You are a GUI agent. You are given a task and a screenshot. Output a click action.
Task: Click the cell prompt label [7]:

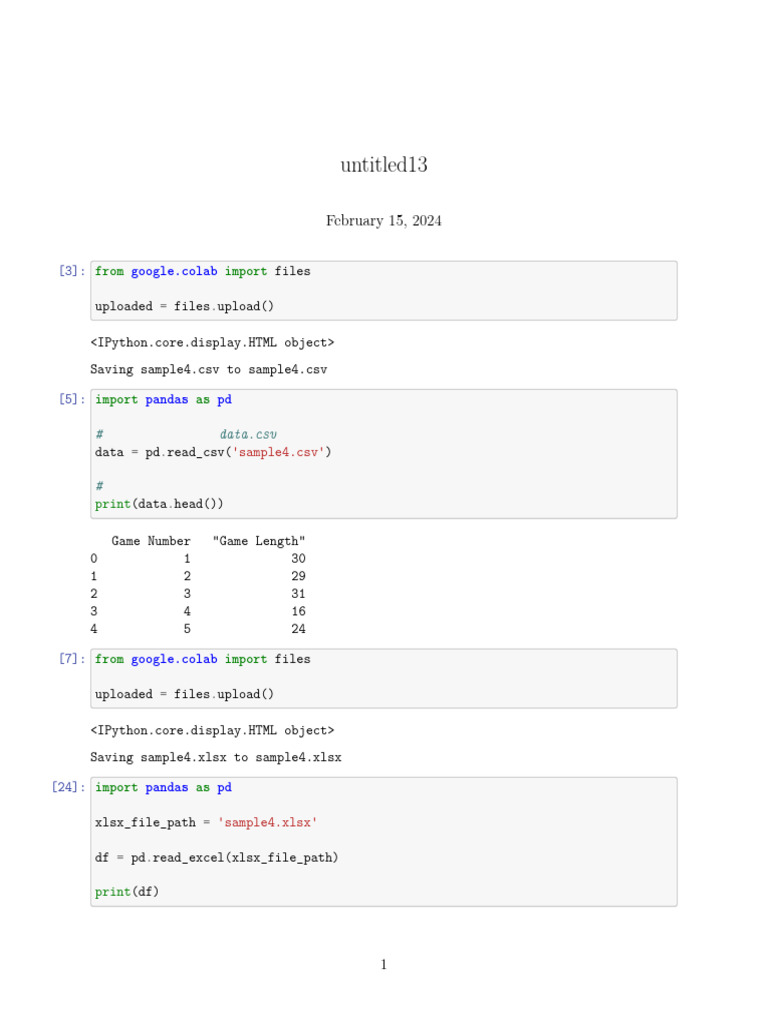coord(72,658)
